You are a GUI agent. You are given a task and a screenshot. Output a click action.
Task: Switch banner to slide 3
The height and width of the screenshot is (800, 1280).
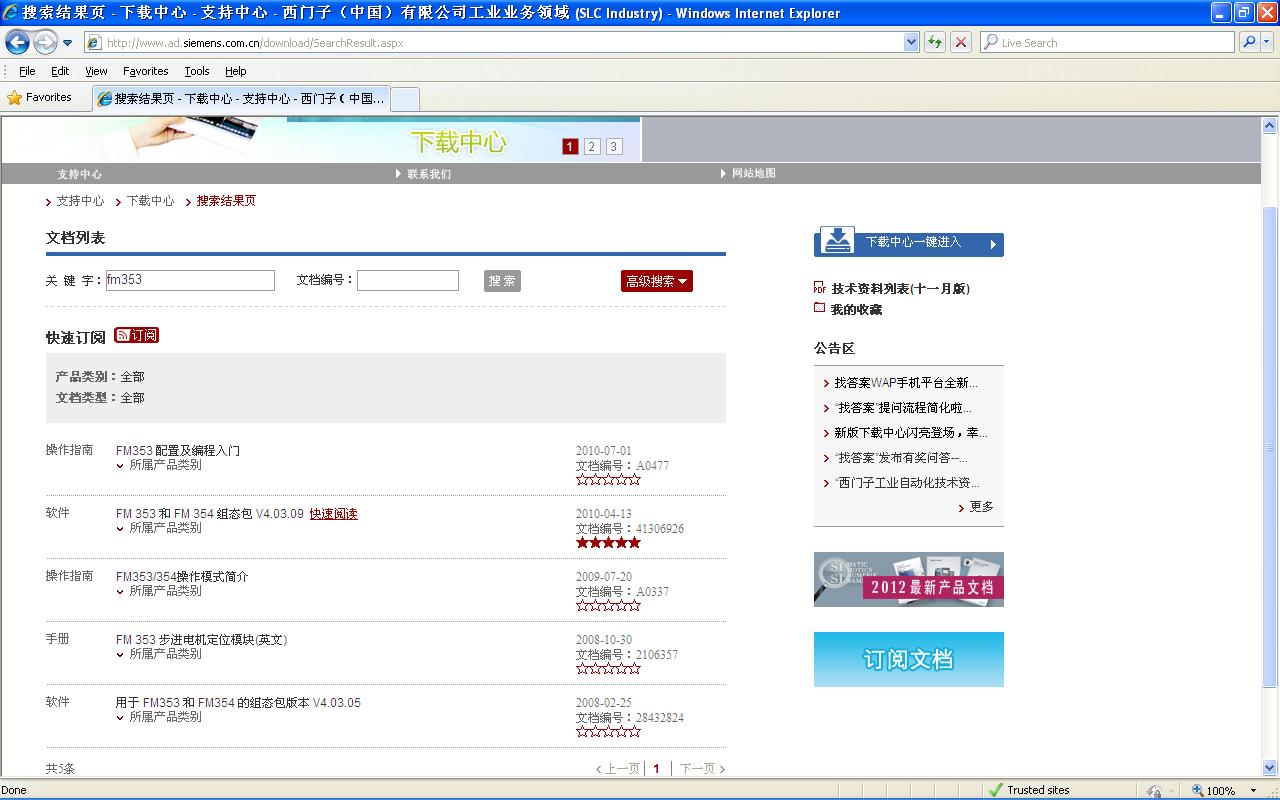point(614,147)
